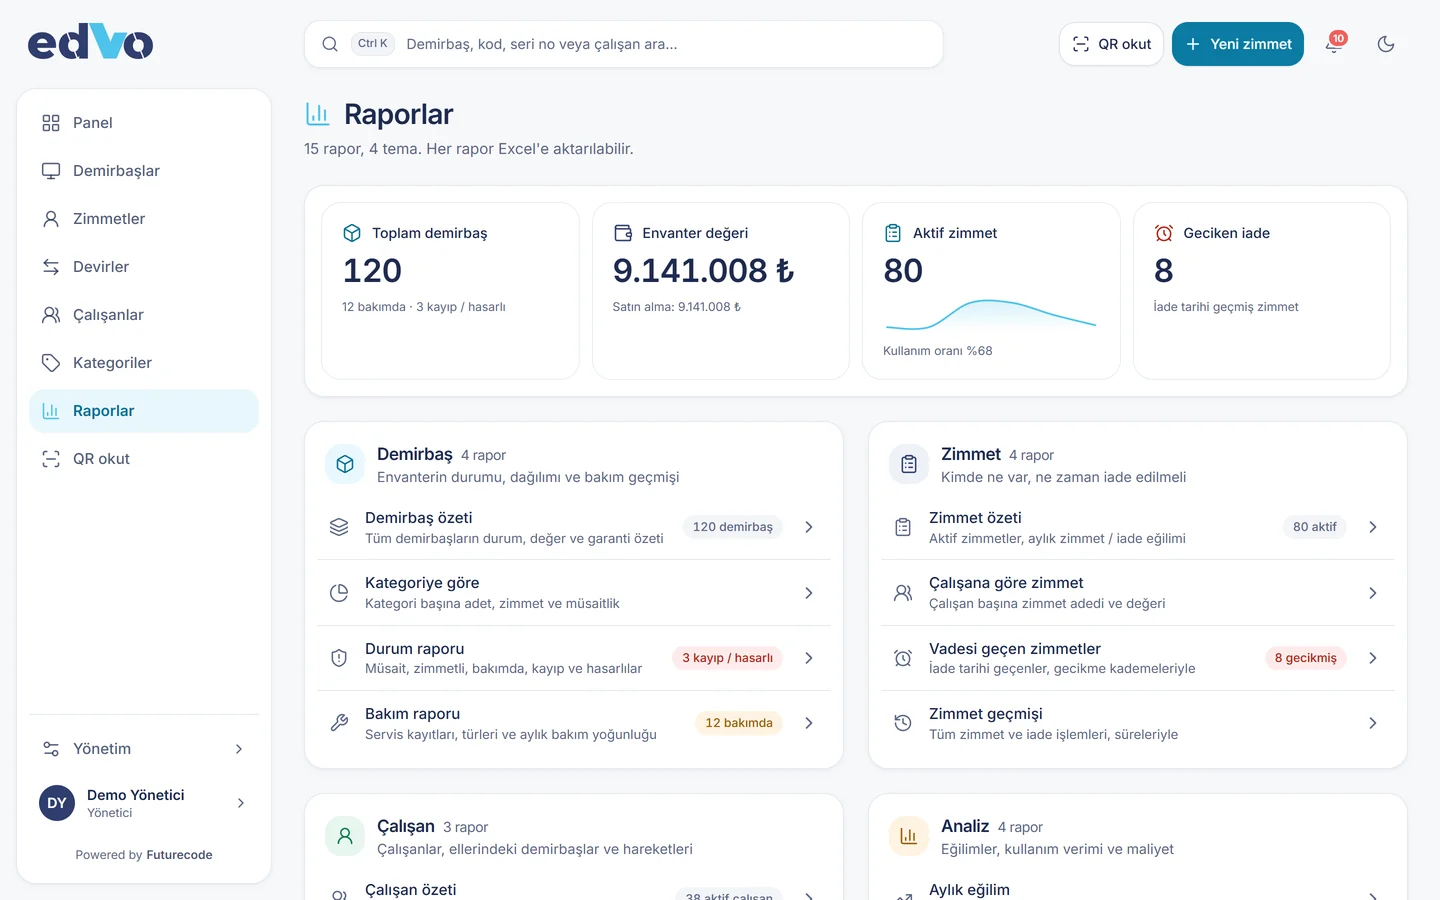Click the Analiz section chart icon
The width and height of the screenshot is (1440, 900).
[909, 837]
